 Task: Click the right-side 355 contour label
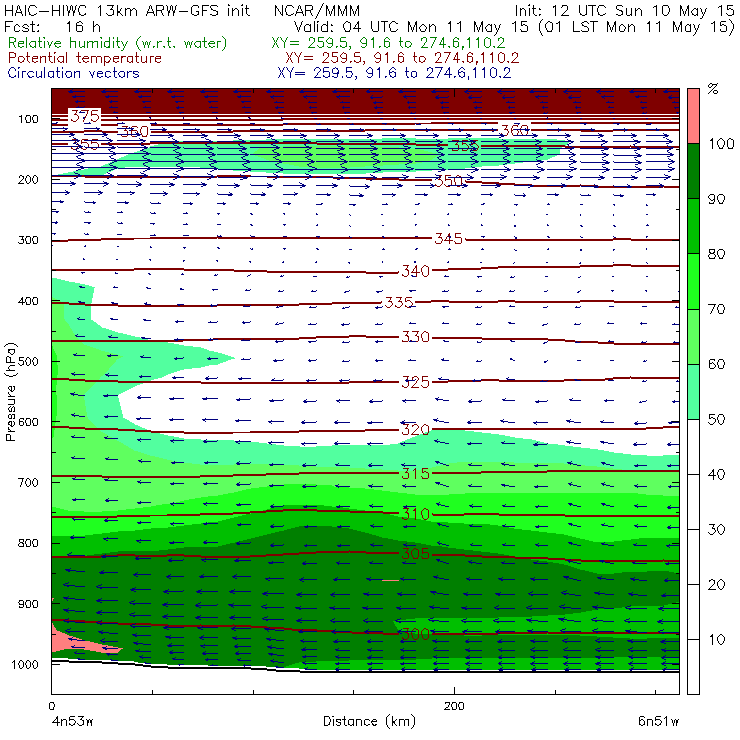click(465, 145)
